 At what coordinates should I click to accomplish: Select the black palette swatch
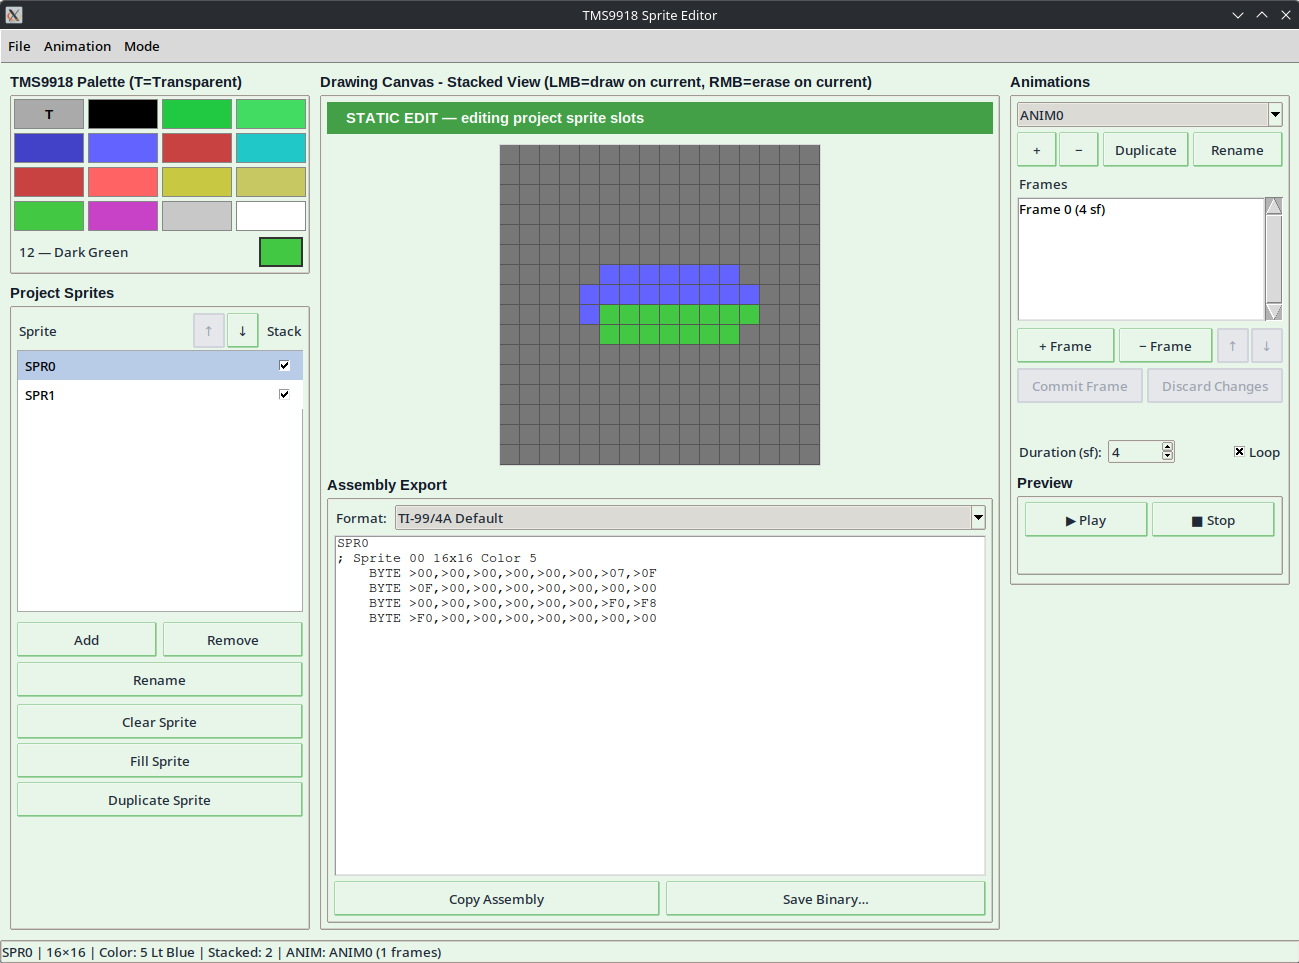[123, 114]
